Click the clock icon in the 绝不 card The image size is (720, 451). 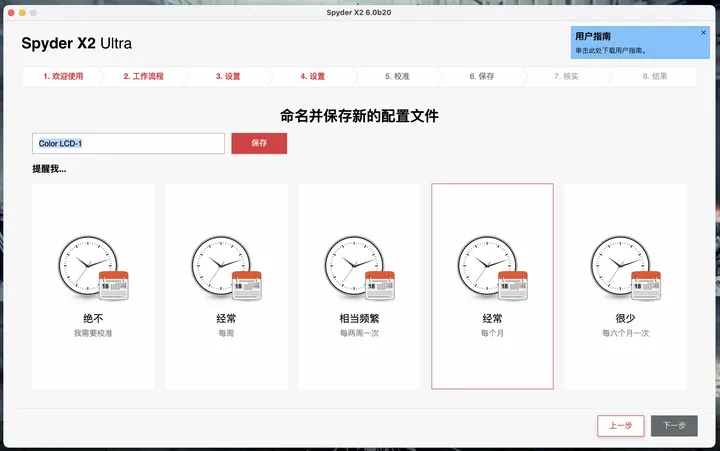(x=94, y=268)
